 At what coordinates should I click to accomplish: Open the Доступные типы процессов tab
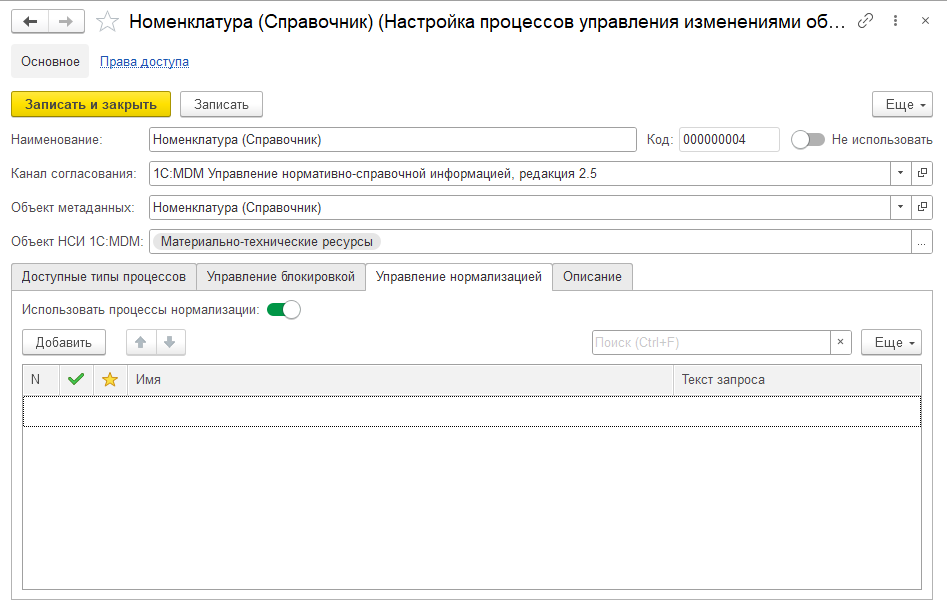coord(104,277)
